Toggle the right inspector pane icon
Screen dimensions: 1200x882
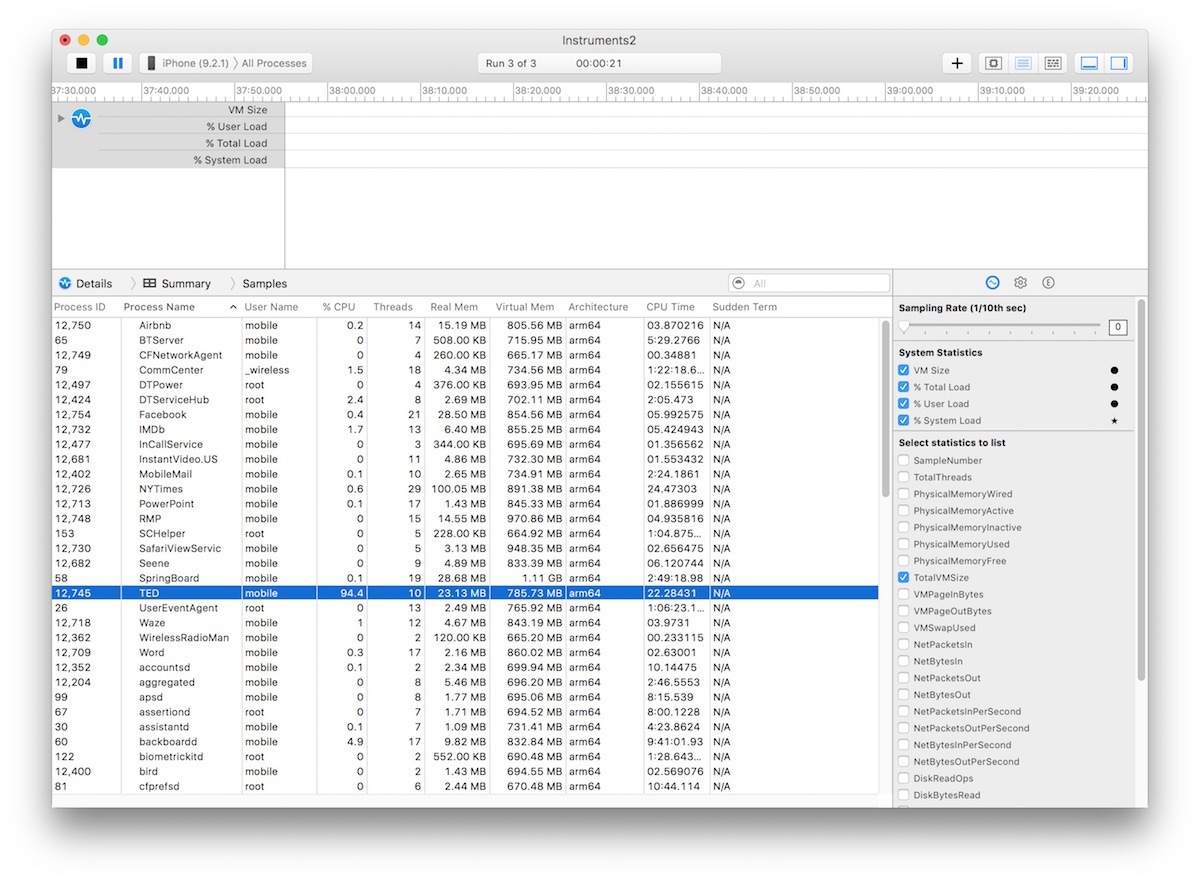[x=1119, y=63]
